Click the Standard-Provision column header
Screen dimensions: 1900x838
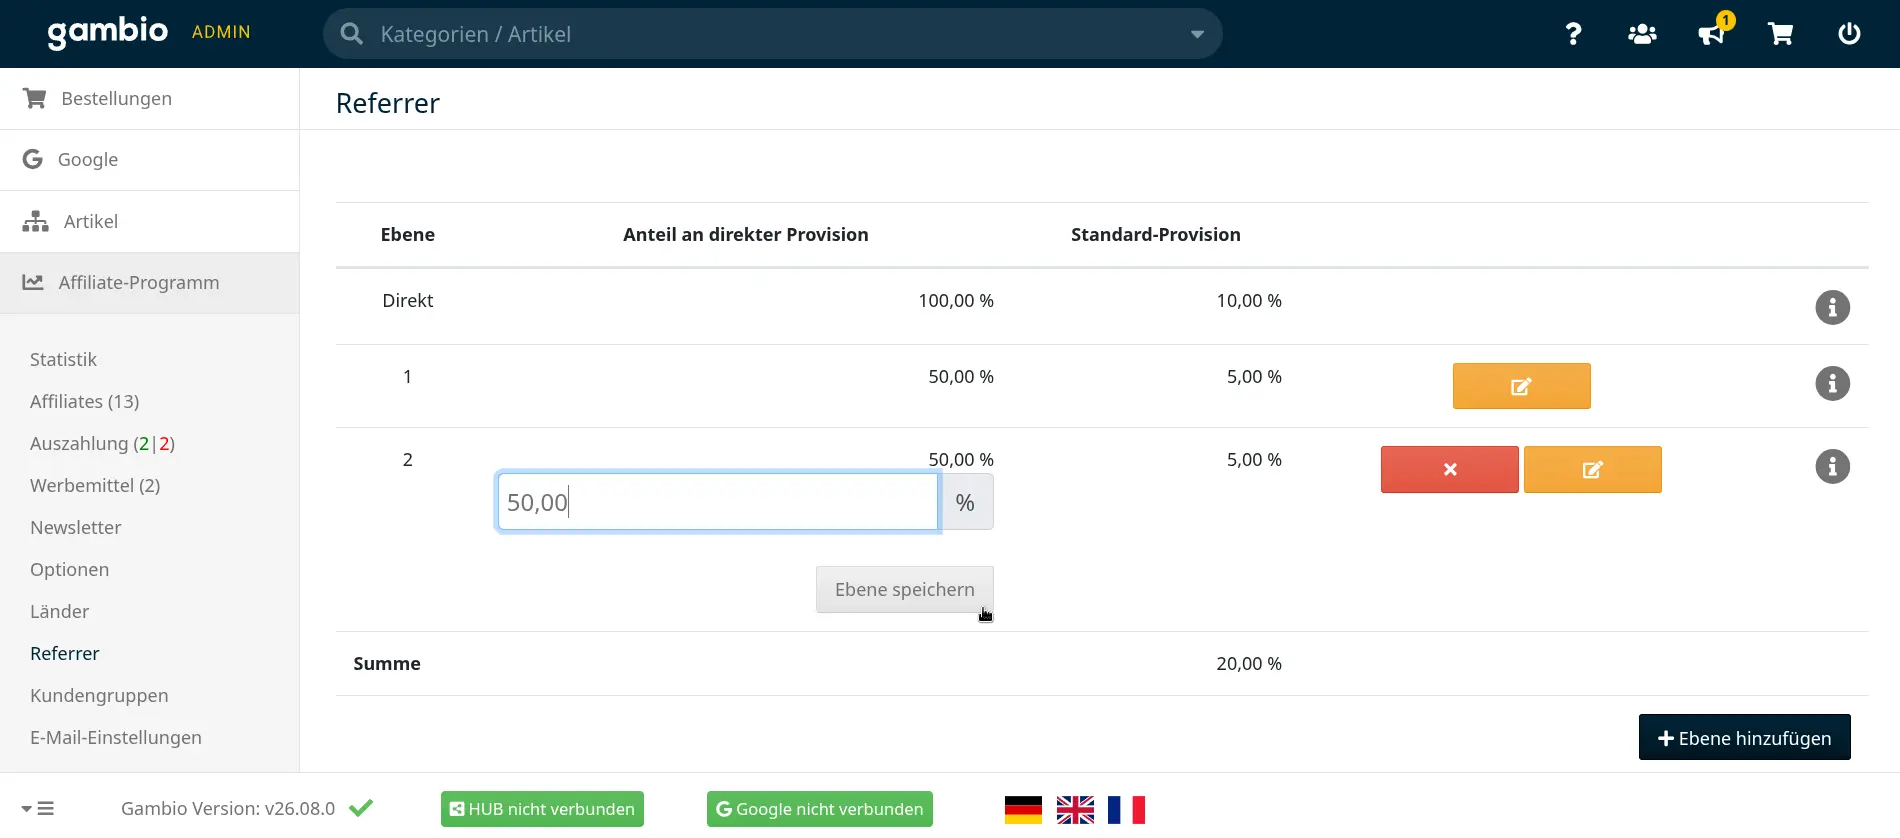(1156, 234)
